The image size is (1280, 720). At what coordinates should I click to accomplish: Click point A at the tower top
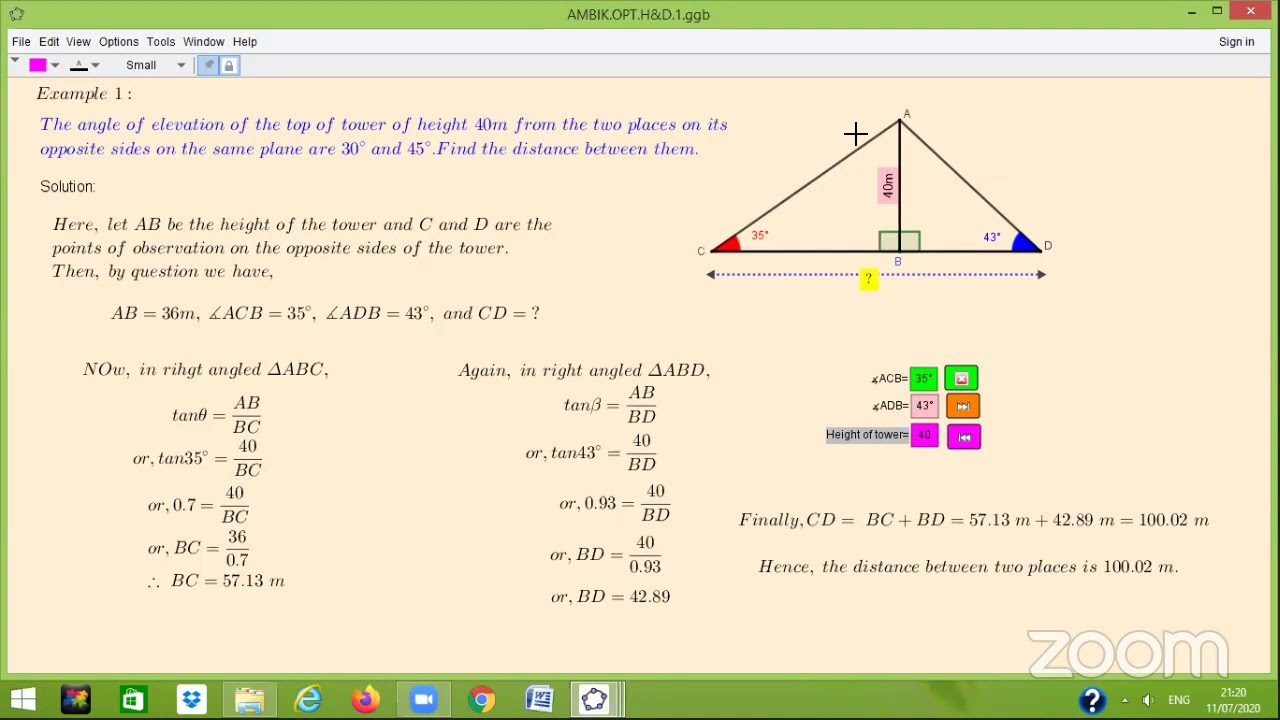point(900,120)
